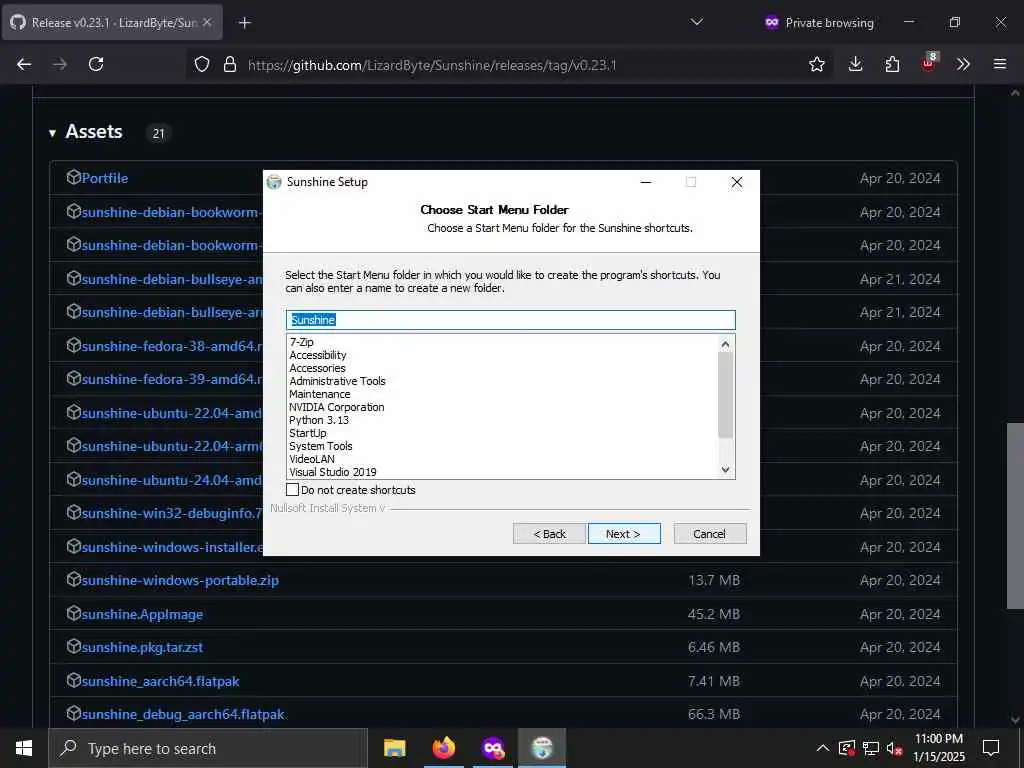Click the folder list scroll up arrow
Viewport: 1024px width, 768px height.
(x=726, y=344)
